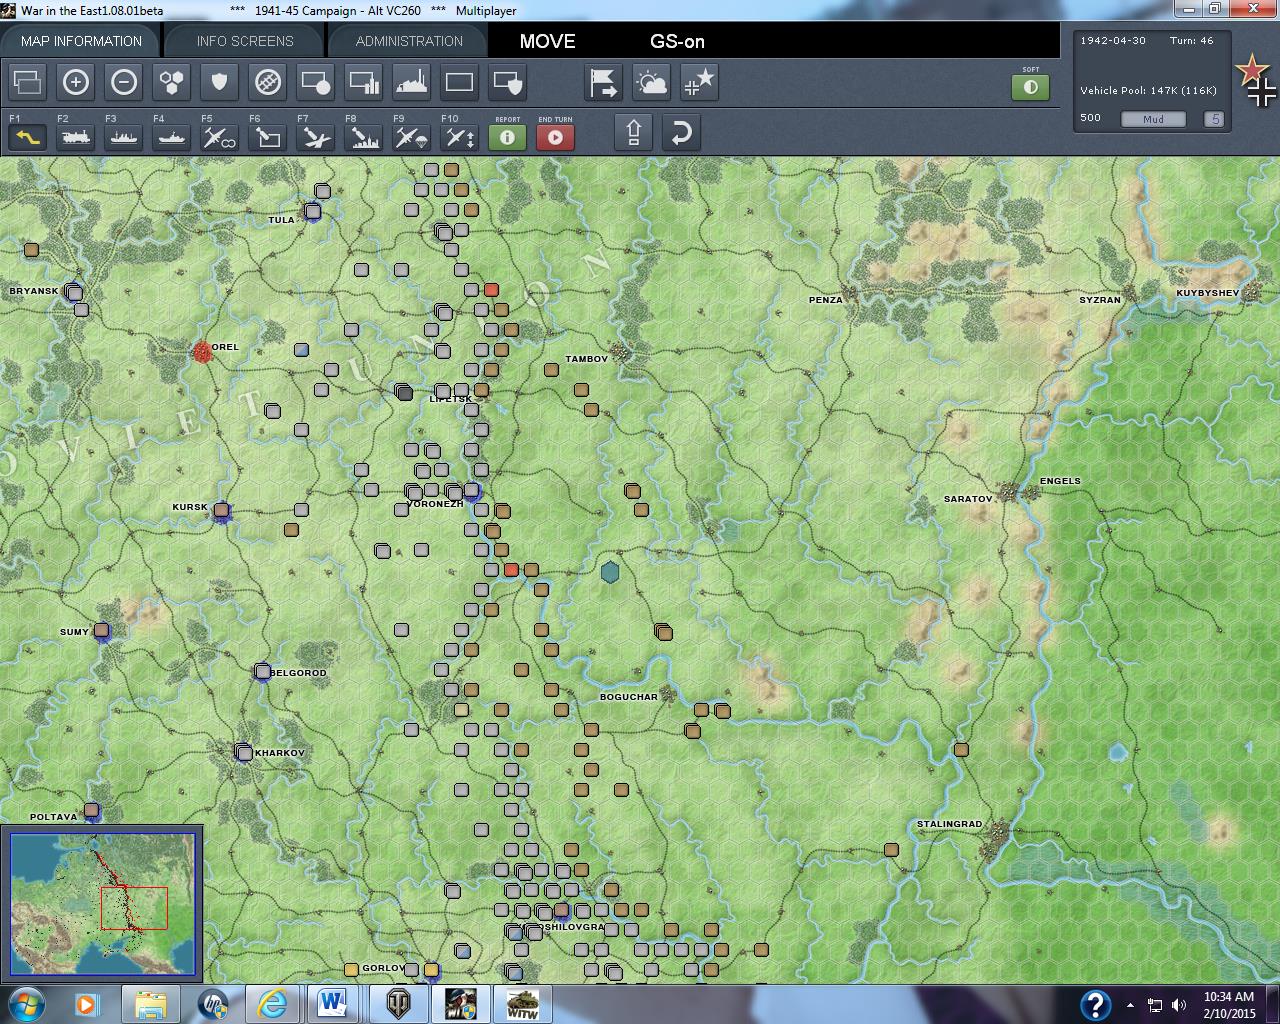This screenshot has height=1024, width=1280.
Task: Toggle the hex grid display icon
Action: pyautogui.click(x=172, y=82)
